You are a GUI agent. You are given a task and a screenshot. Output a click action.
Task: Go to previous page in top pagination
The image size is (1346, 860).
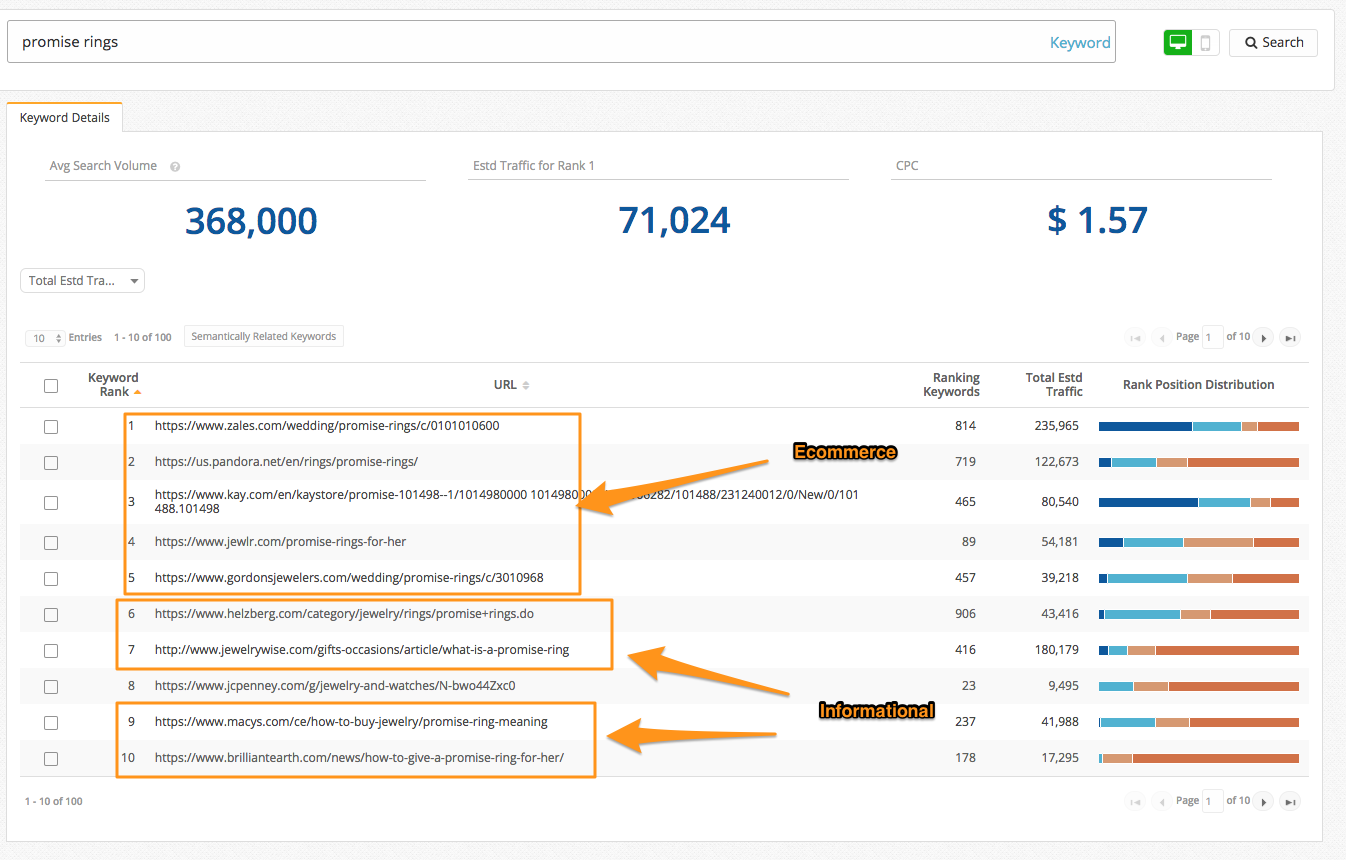pos(1162,337)
